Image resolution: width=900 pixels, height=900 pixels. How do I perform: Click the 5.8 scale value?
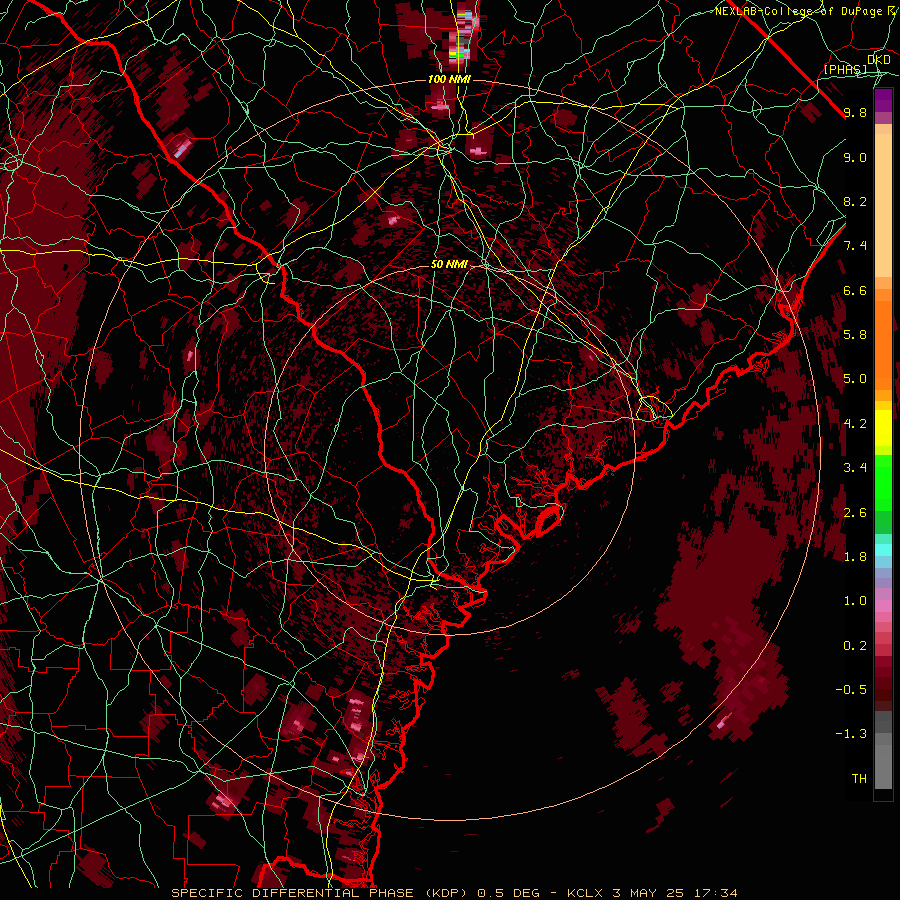pos(855,335)
